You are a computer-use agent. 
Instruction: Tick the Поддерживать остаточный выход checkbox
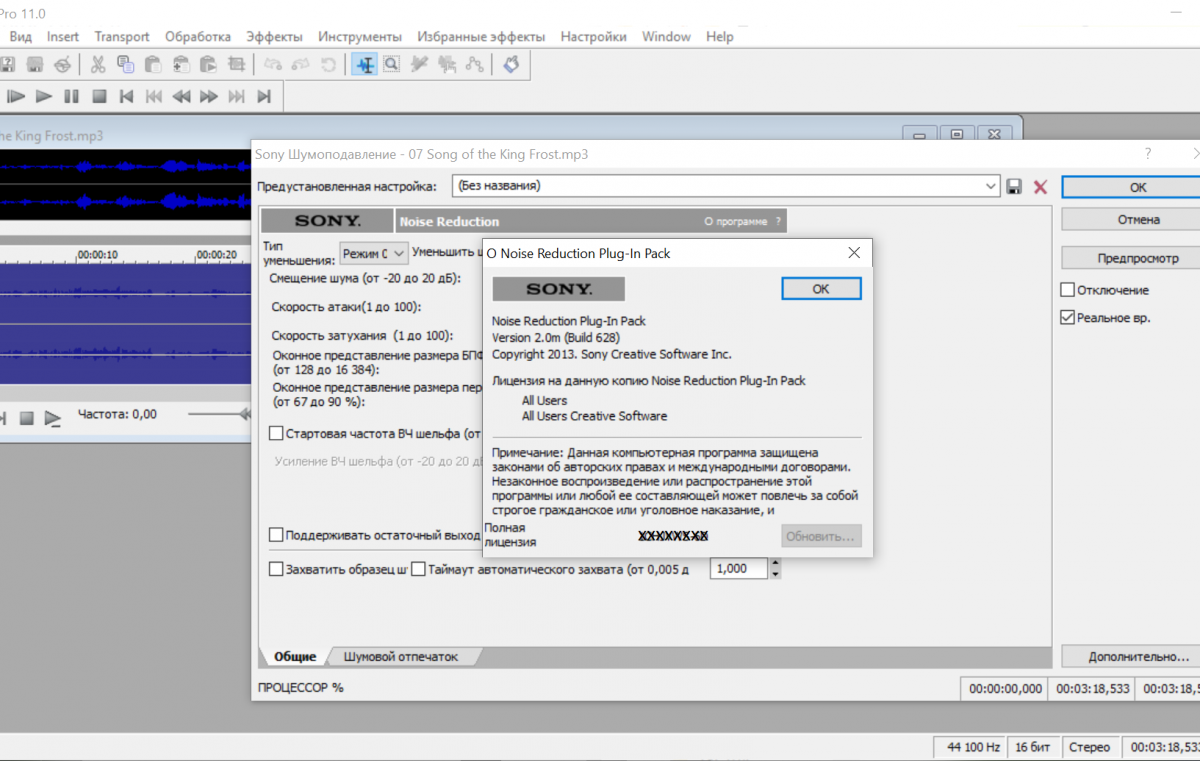(276, 535)
